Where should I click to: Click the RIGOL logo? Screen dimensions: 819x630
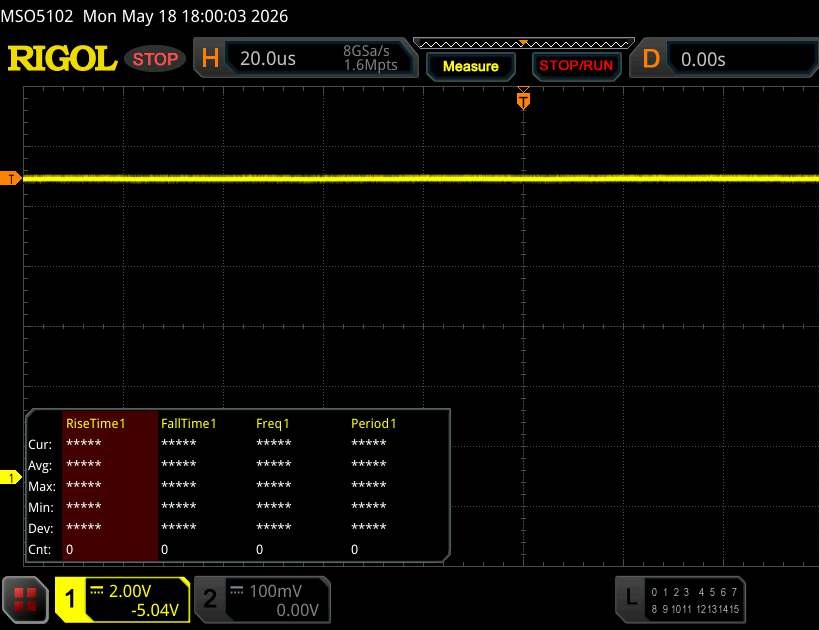[x=62, y=58]
